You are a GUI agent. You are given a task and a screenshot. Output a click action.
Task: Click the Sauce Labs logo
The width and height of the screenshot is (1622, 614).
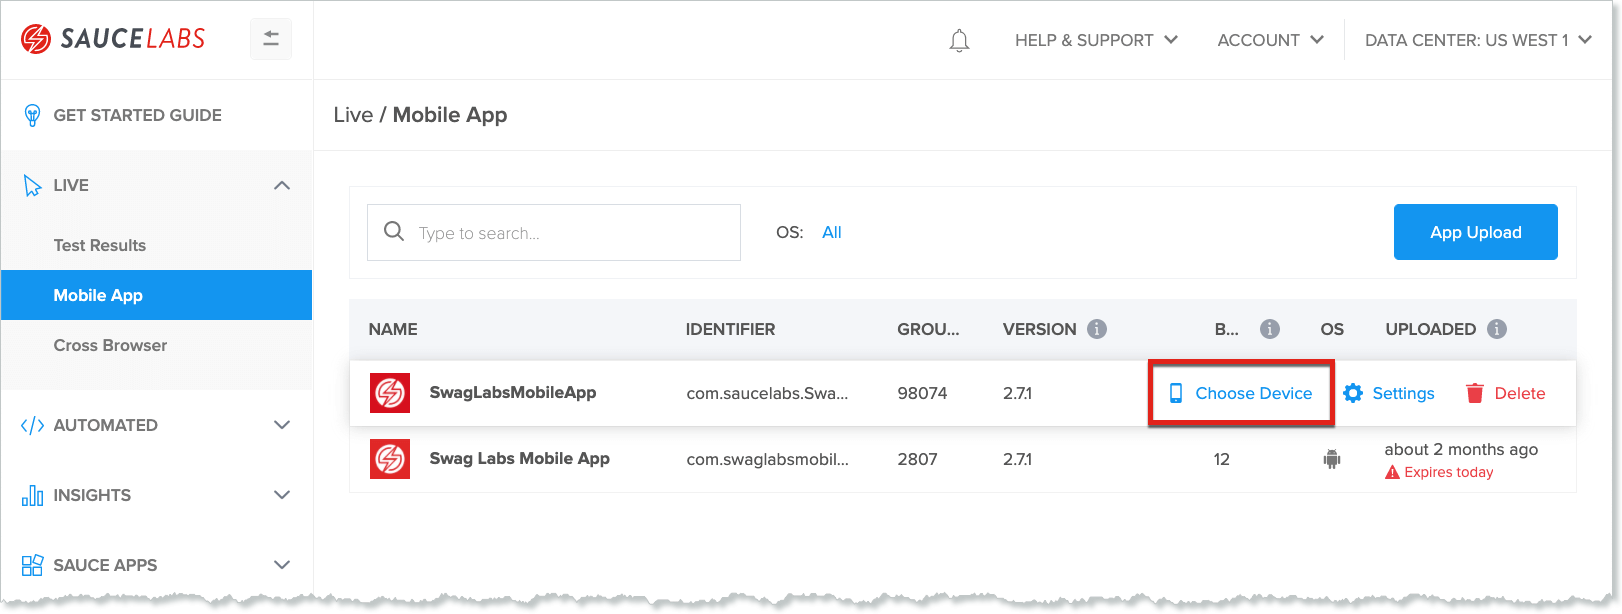113,39
